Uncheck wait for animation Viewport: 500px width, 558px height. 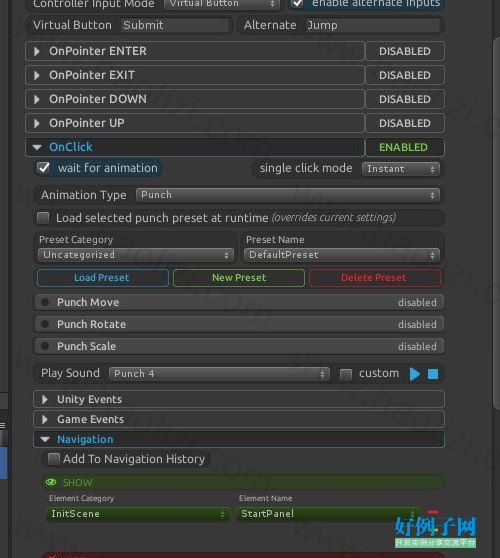pos(44,168)
